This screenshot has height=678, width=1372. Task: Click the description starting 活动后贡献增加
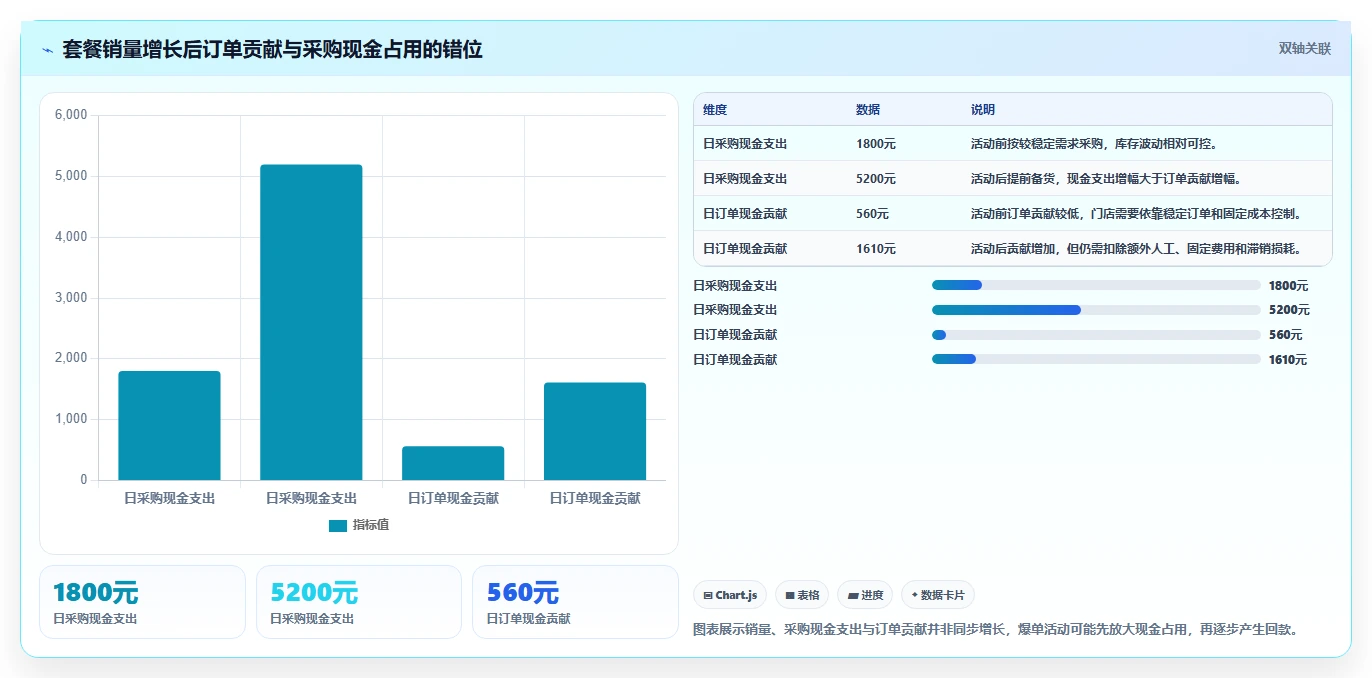coord(1136,249)
